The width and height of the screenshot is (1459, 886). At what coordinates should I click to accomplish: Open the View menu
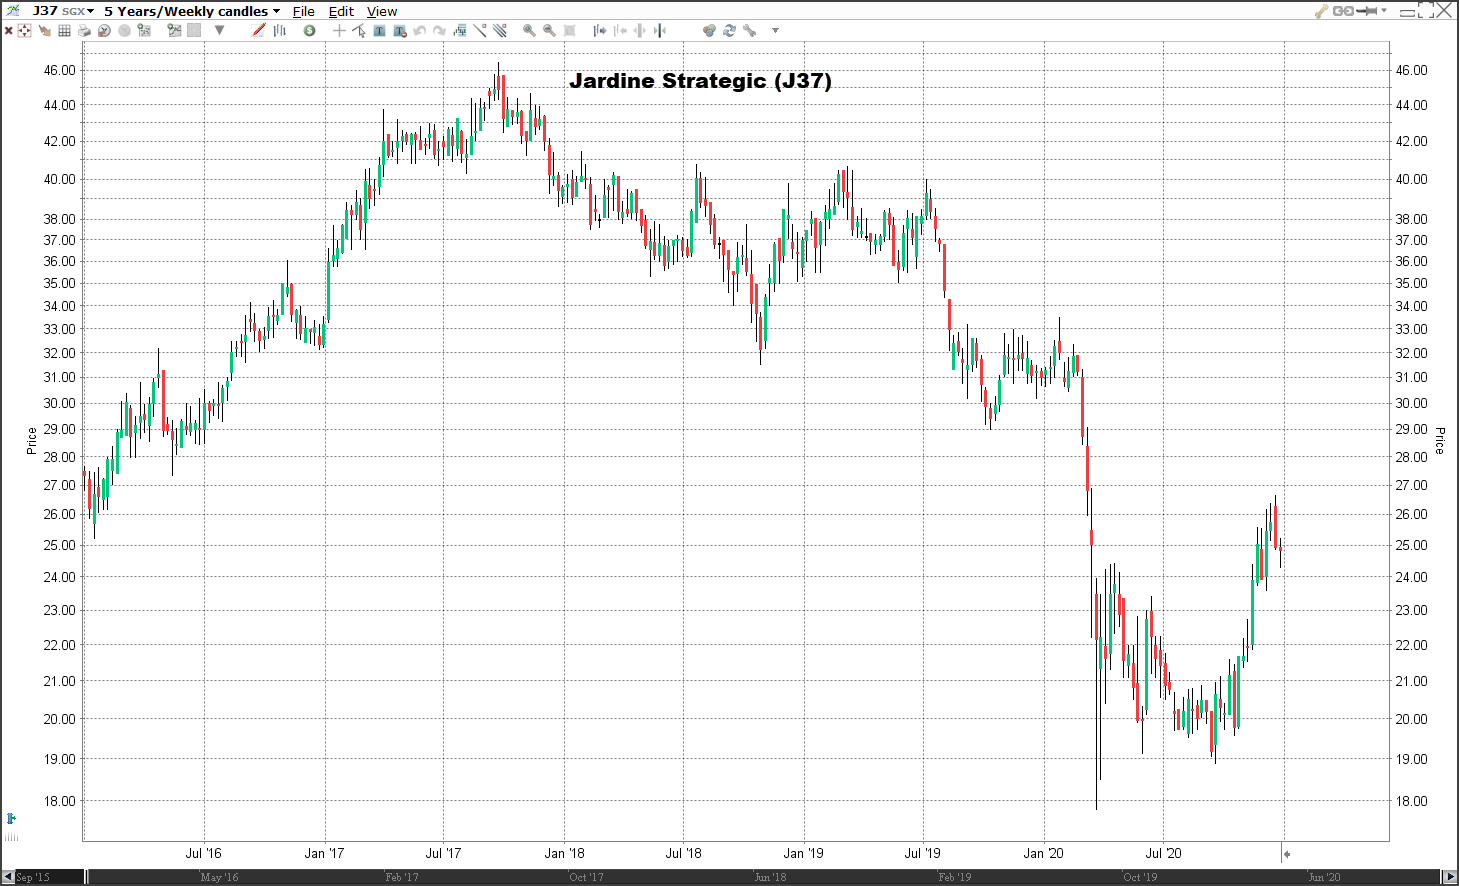coord(382,11)
